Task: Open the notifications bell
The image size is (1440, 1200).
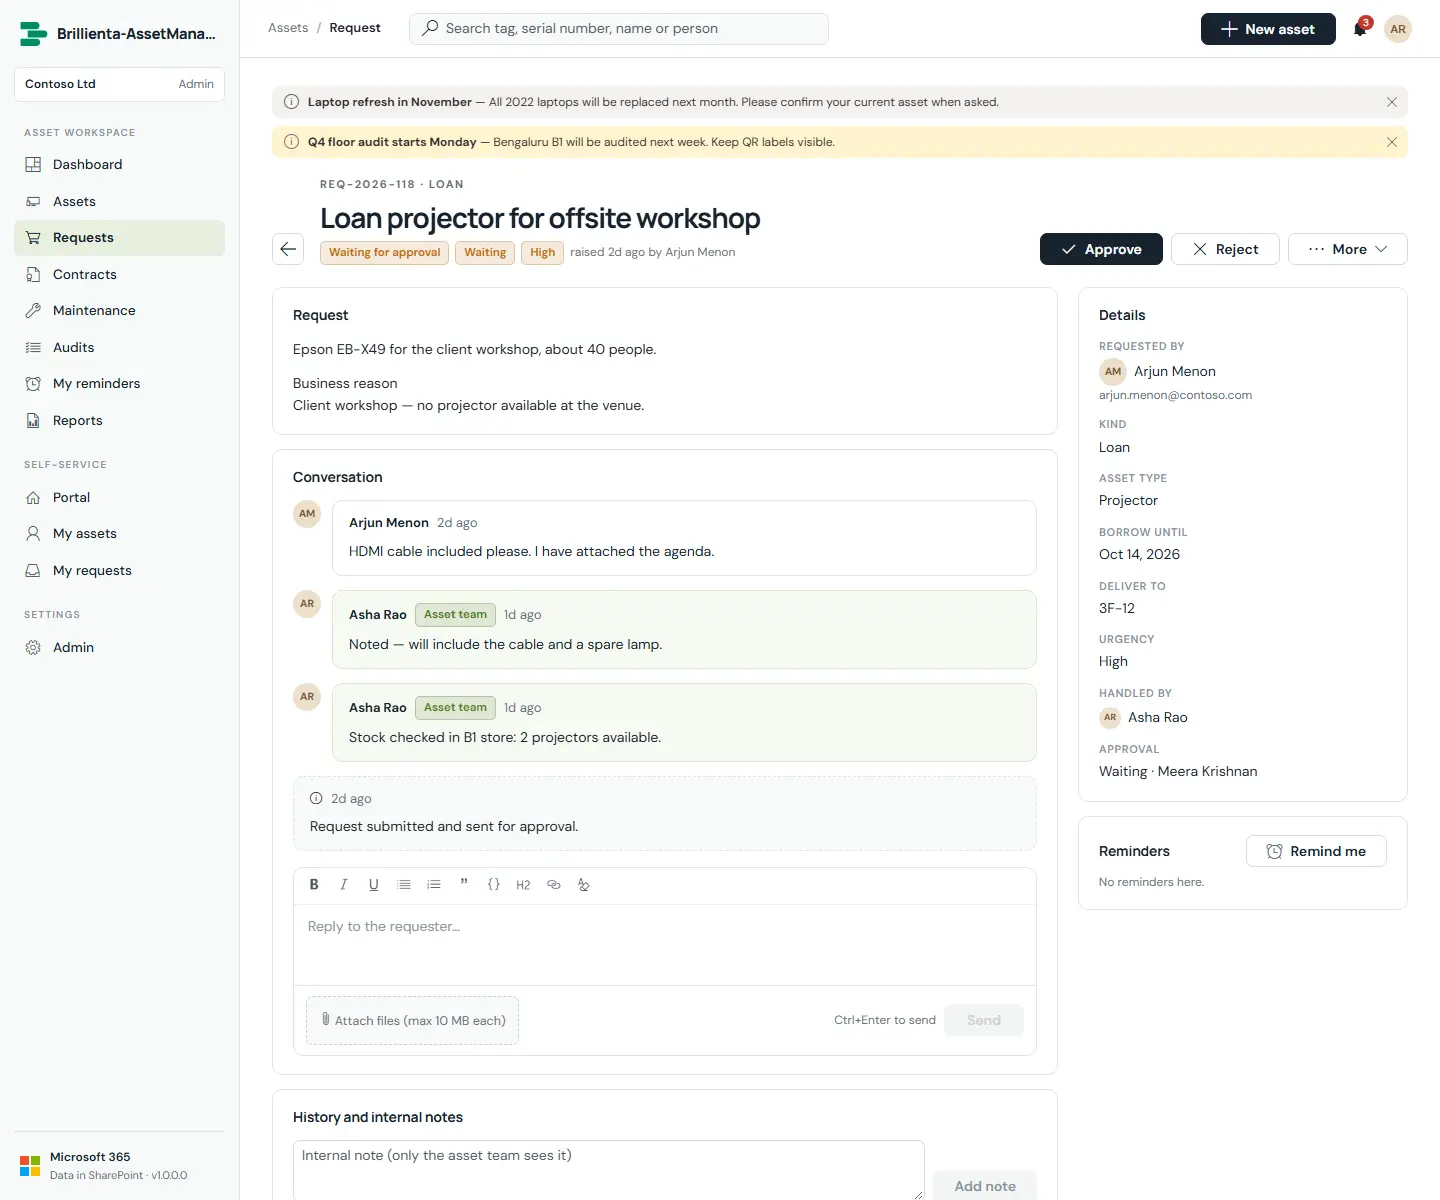Action: click(1360, 29)
